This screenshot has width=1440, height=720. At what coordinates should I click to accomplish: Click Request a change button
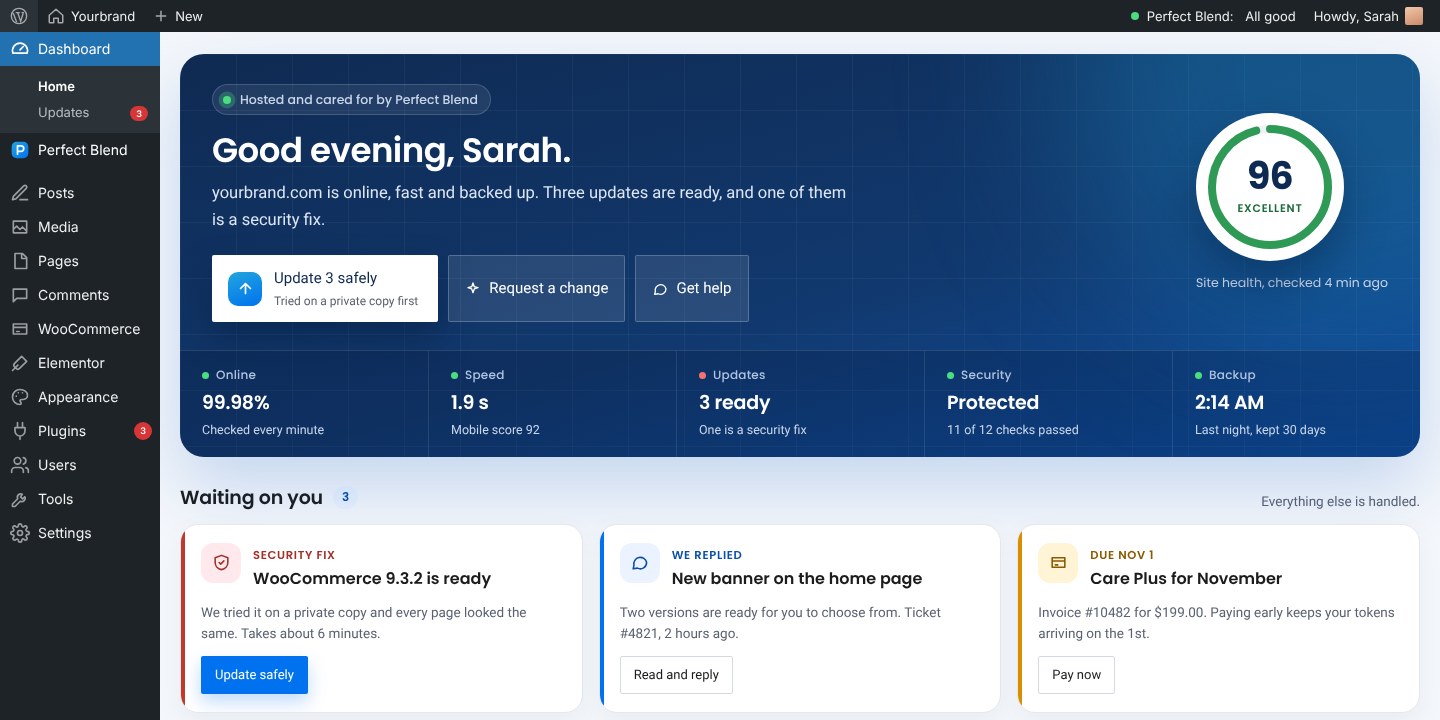coord(536,288)
